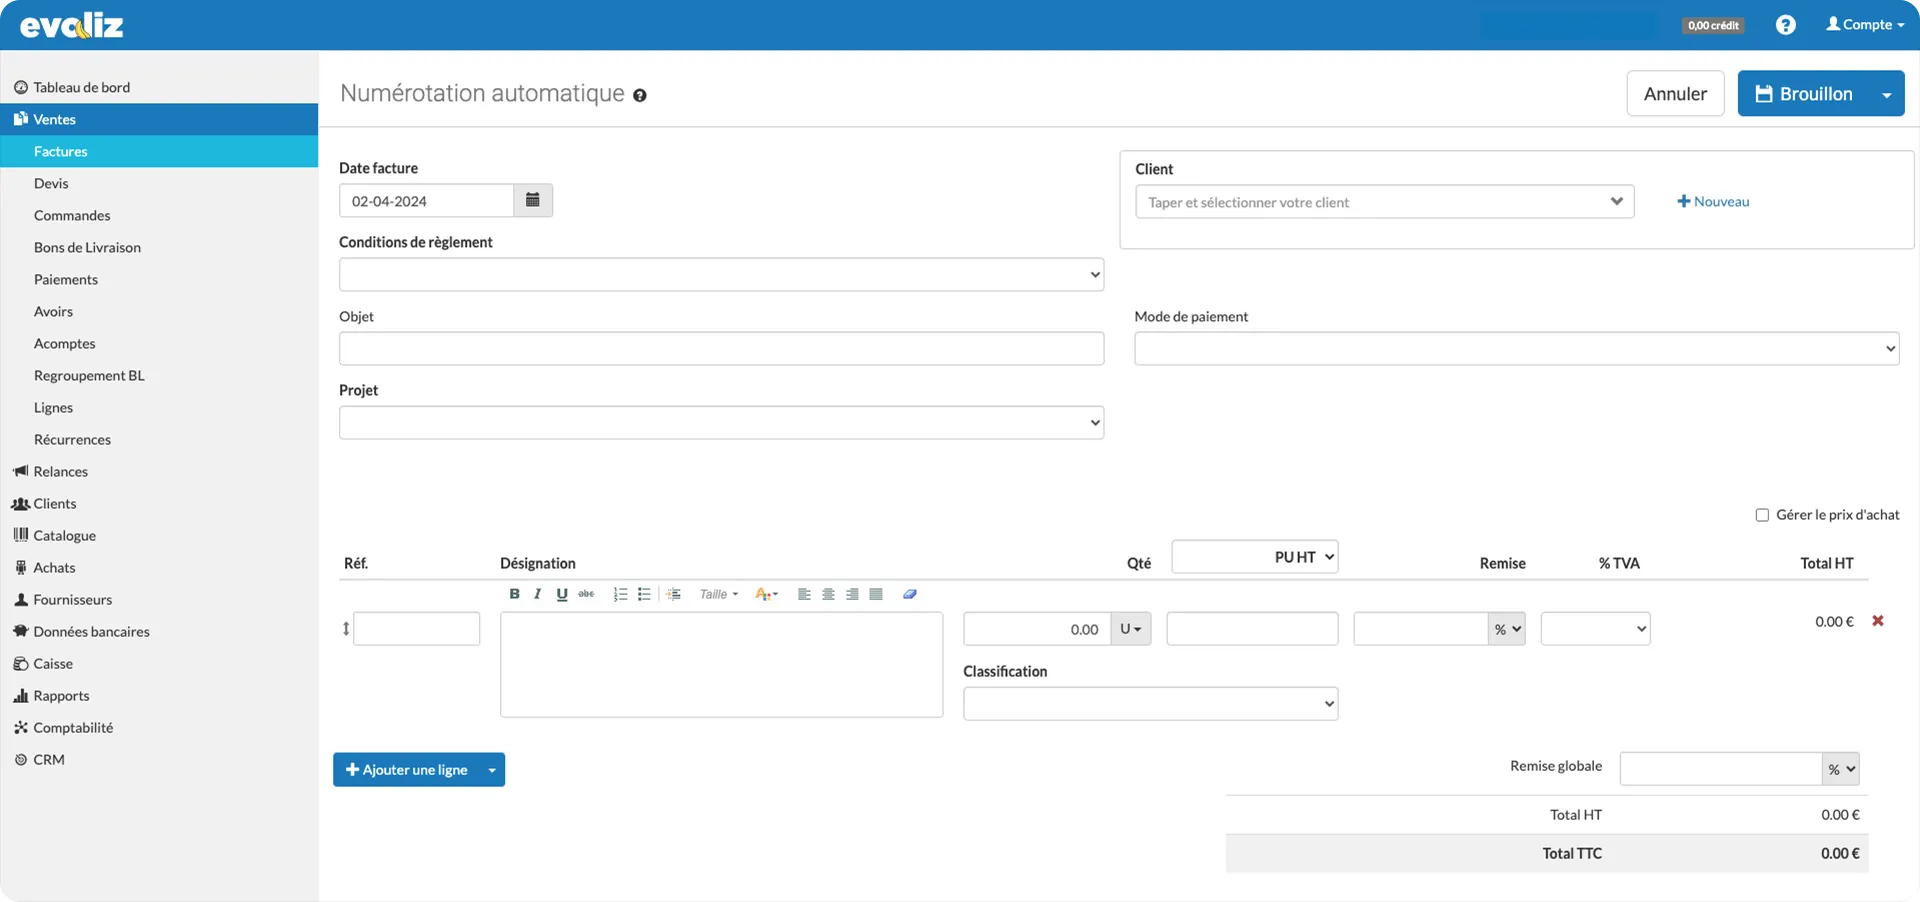Align designation text right
This screenshot has height=902, width=1920.
point(852,594)
